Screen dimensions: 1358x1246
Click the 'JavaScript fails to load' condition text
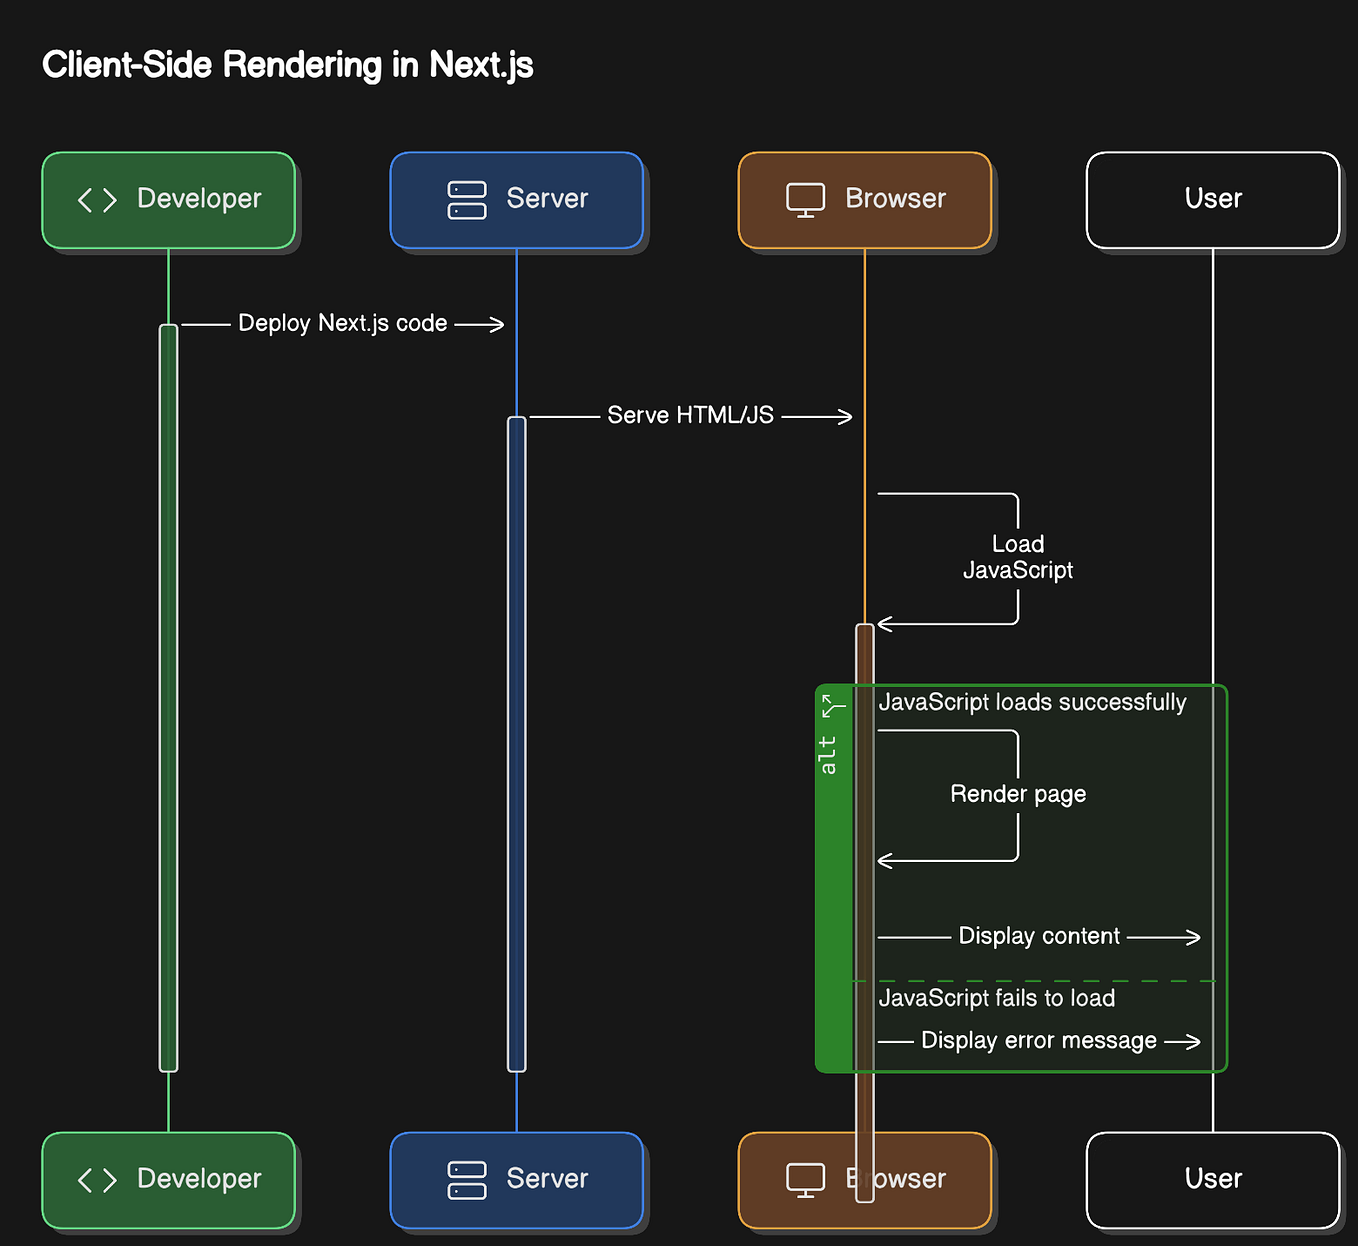point(996,997)
